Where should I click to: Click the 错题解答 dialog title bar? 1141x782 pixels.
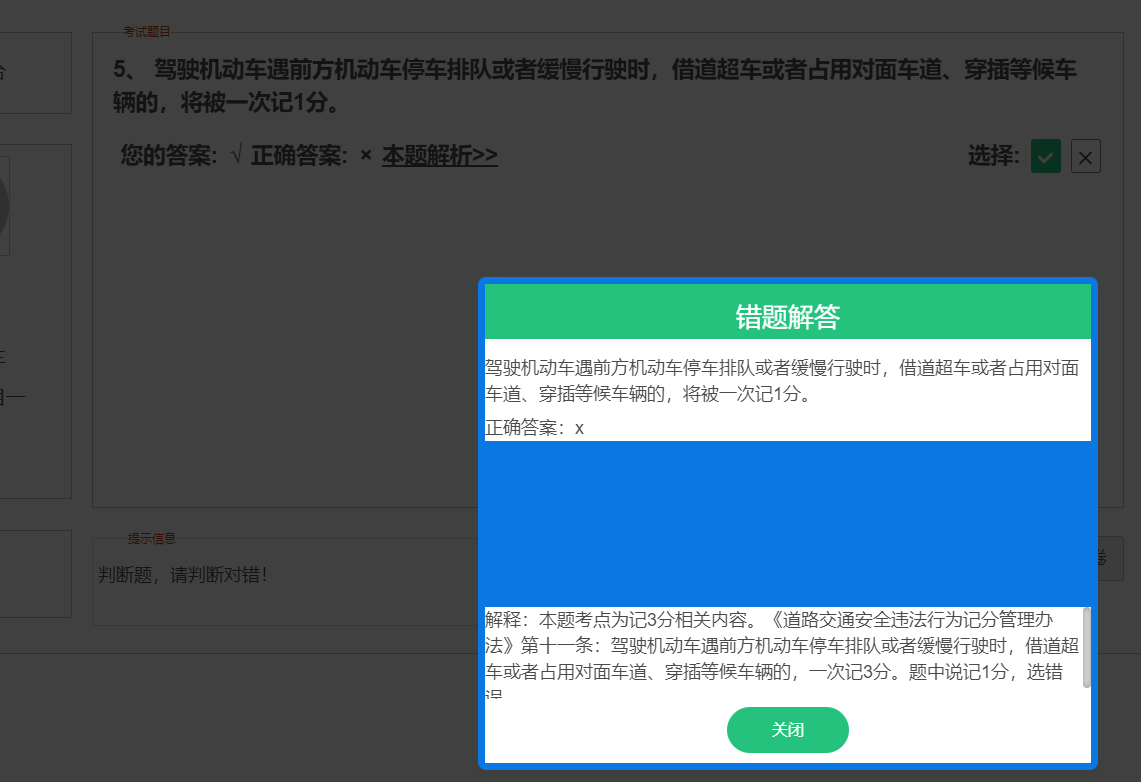(x=787, y=311)
